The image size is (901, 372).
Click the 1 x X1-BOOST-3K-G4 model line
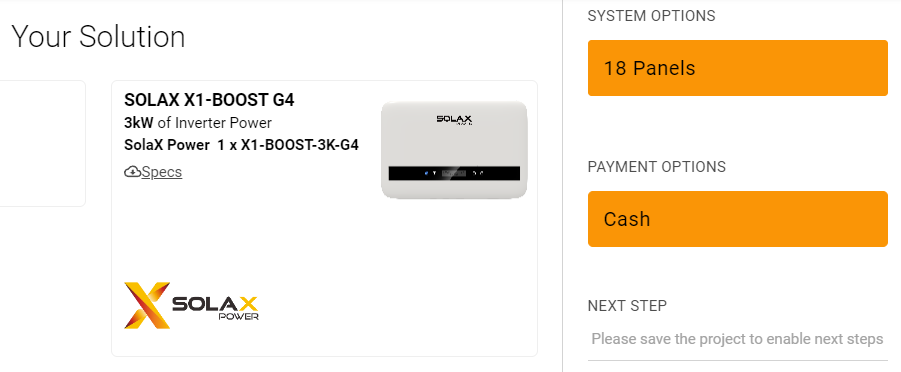288,145
